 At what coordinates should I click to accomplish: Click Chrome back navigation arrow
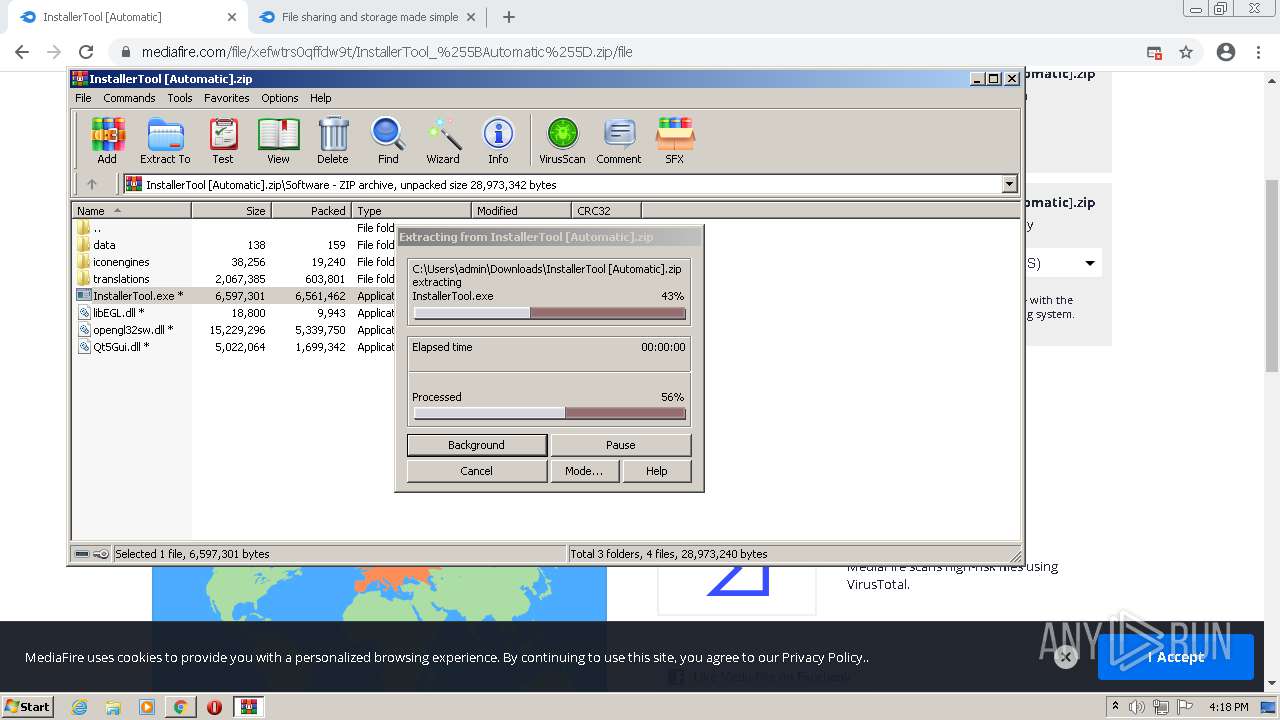(22, 52)
